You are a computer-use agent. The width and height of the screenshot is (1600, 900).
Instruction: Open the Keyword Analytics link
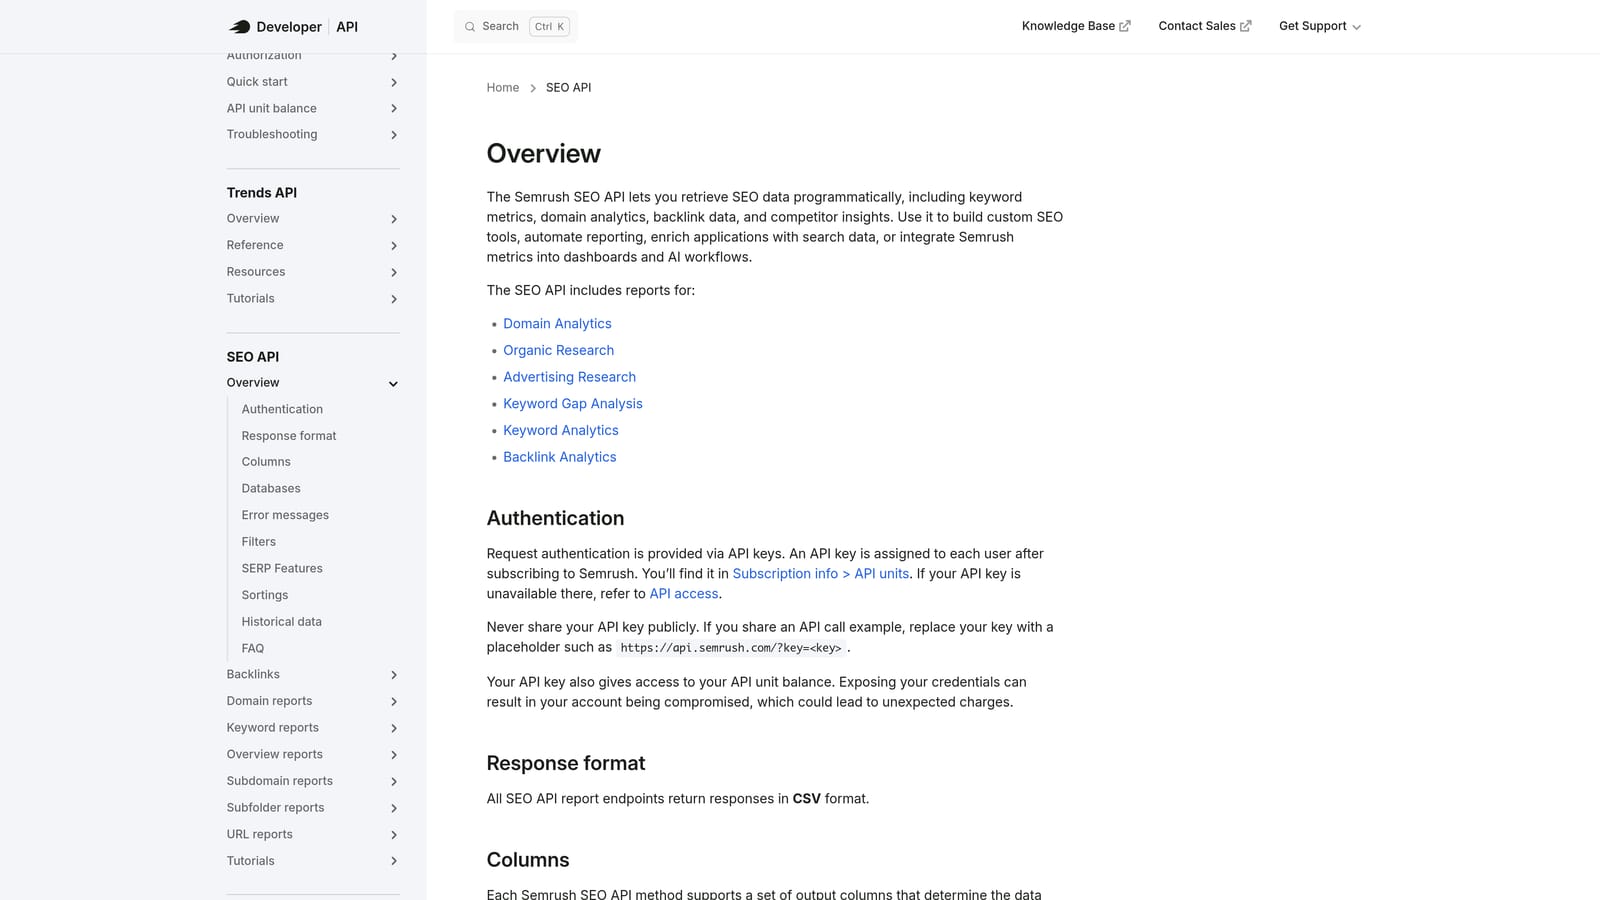pyautogui.click(x=561, y=430)
